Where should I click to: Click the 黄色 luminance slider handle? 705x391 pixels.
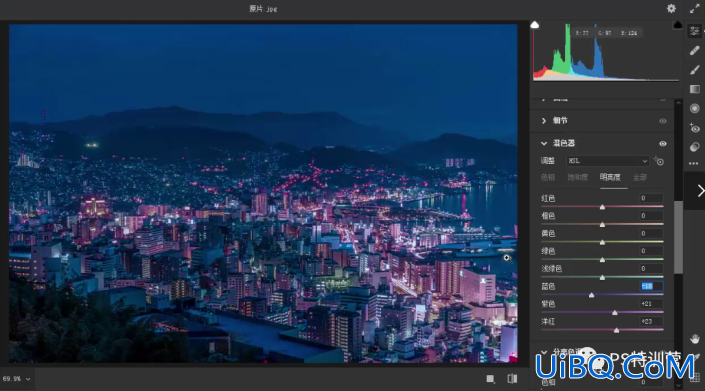point(602,242)
